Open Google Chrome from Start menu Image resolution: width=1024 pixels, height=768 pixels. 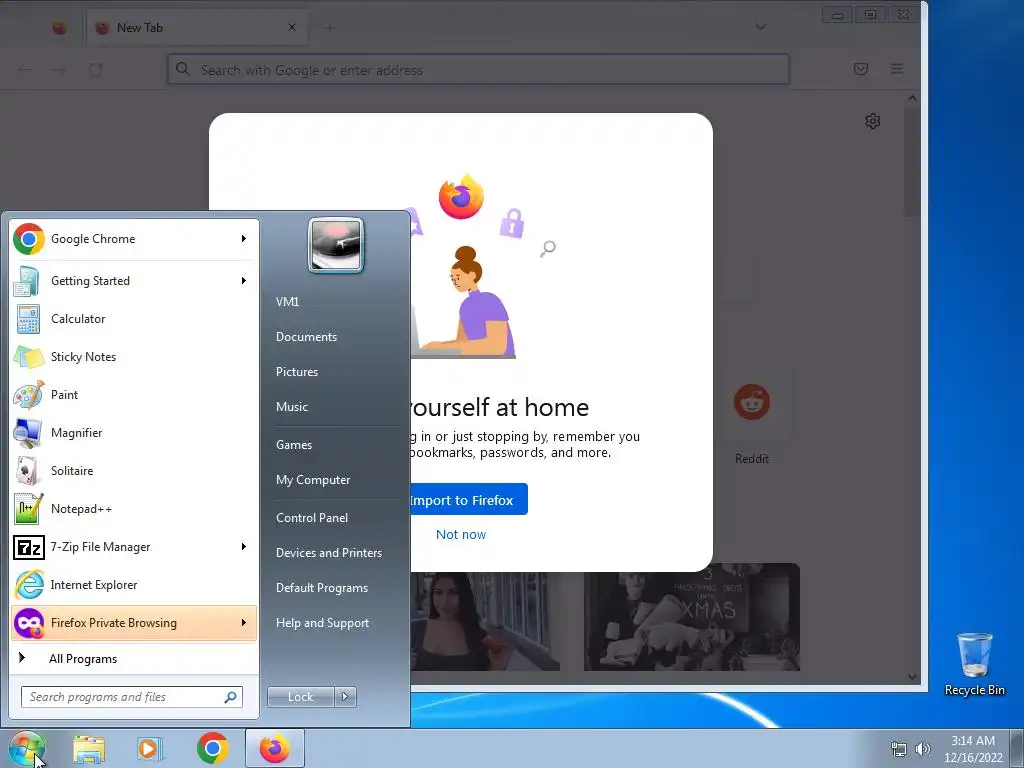[134, 239]
